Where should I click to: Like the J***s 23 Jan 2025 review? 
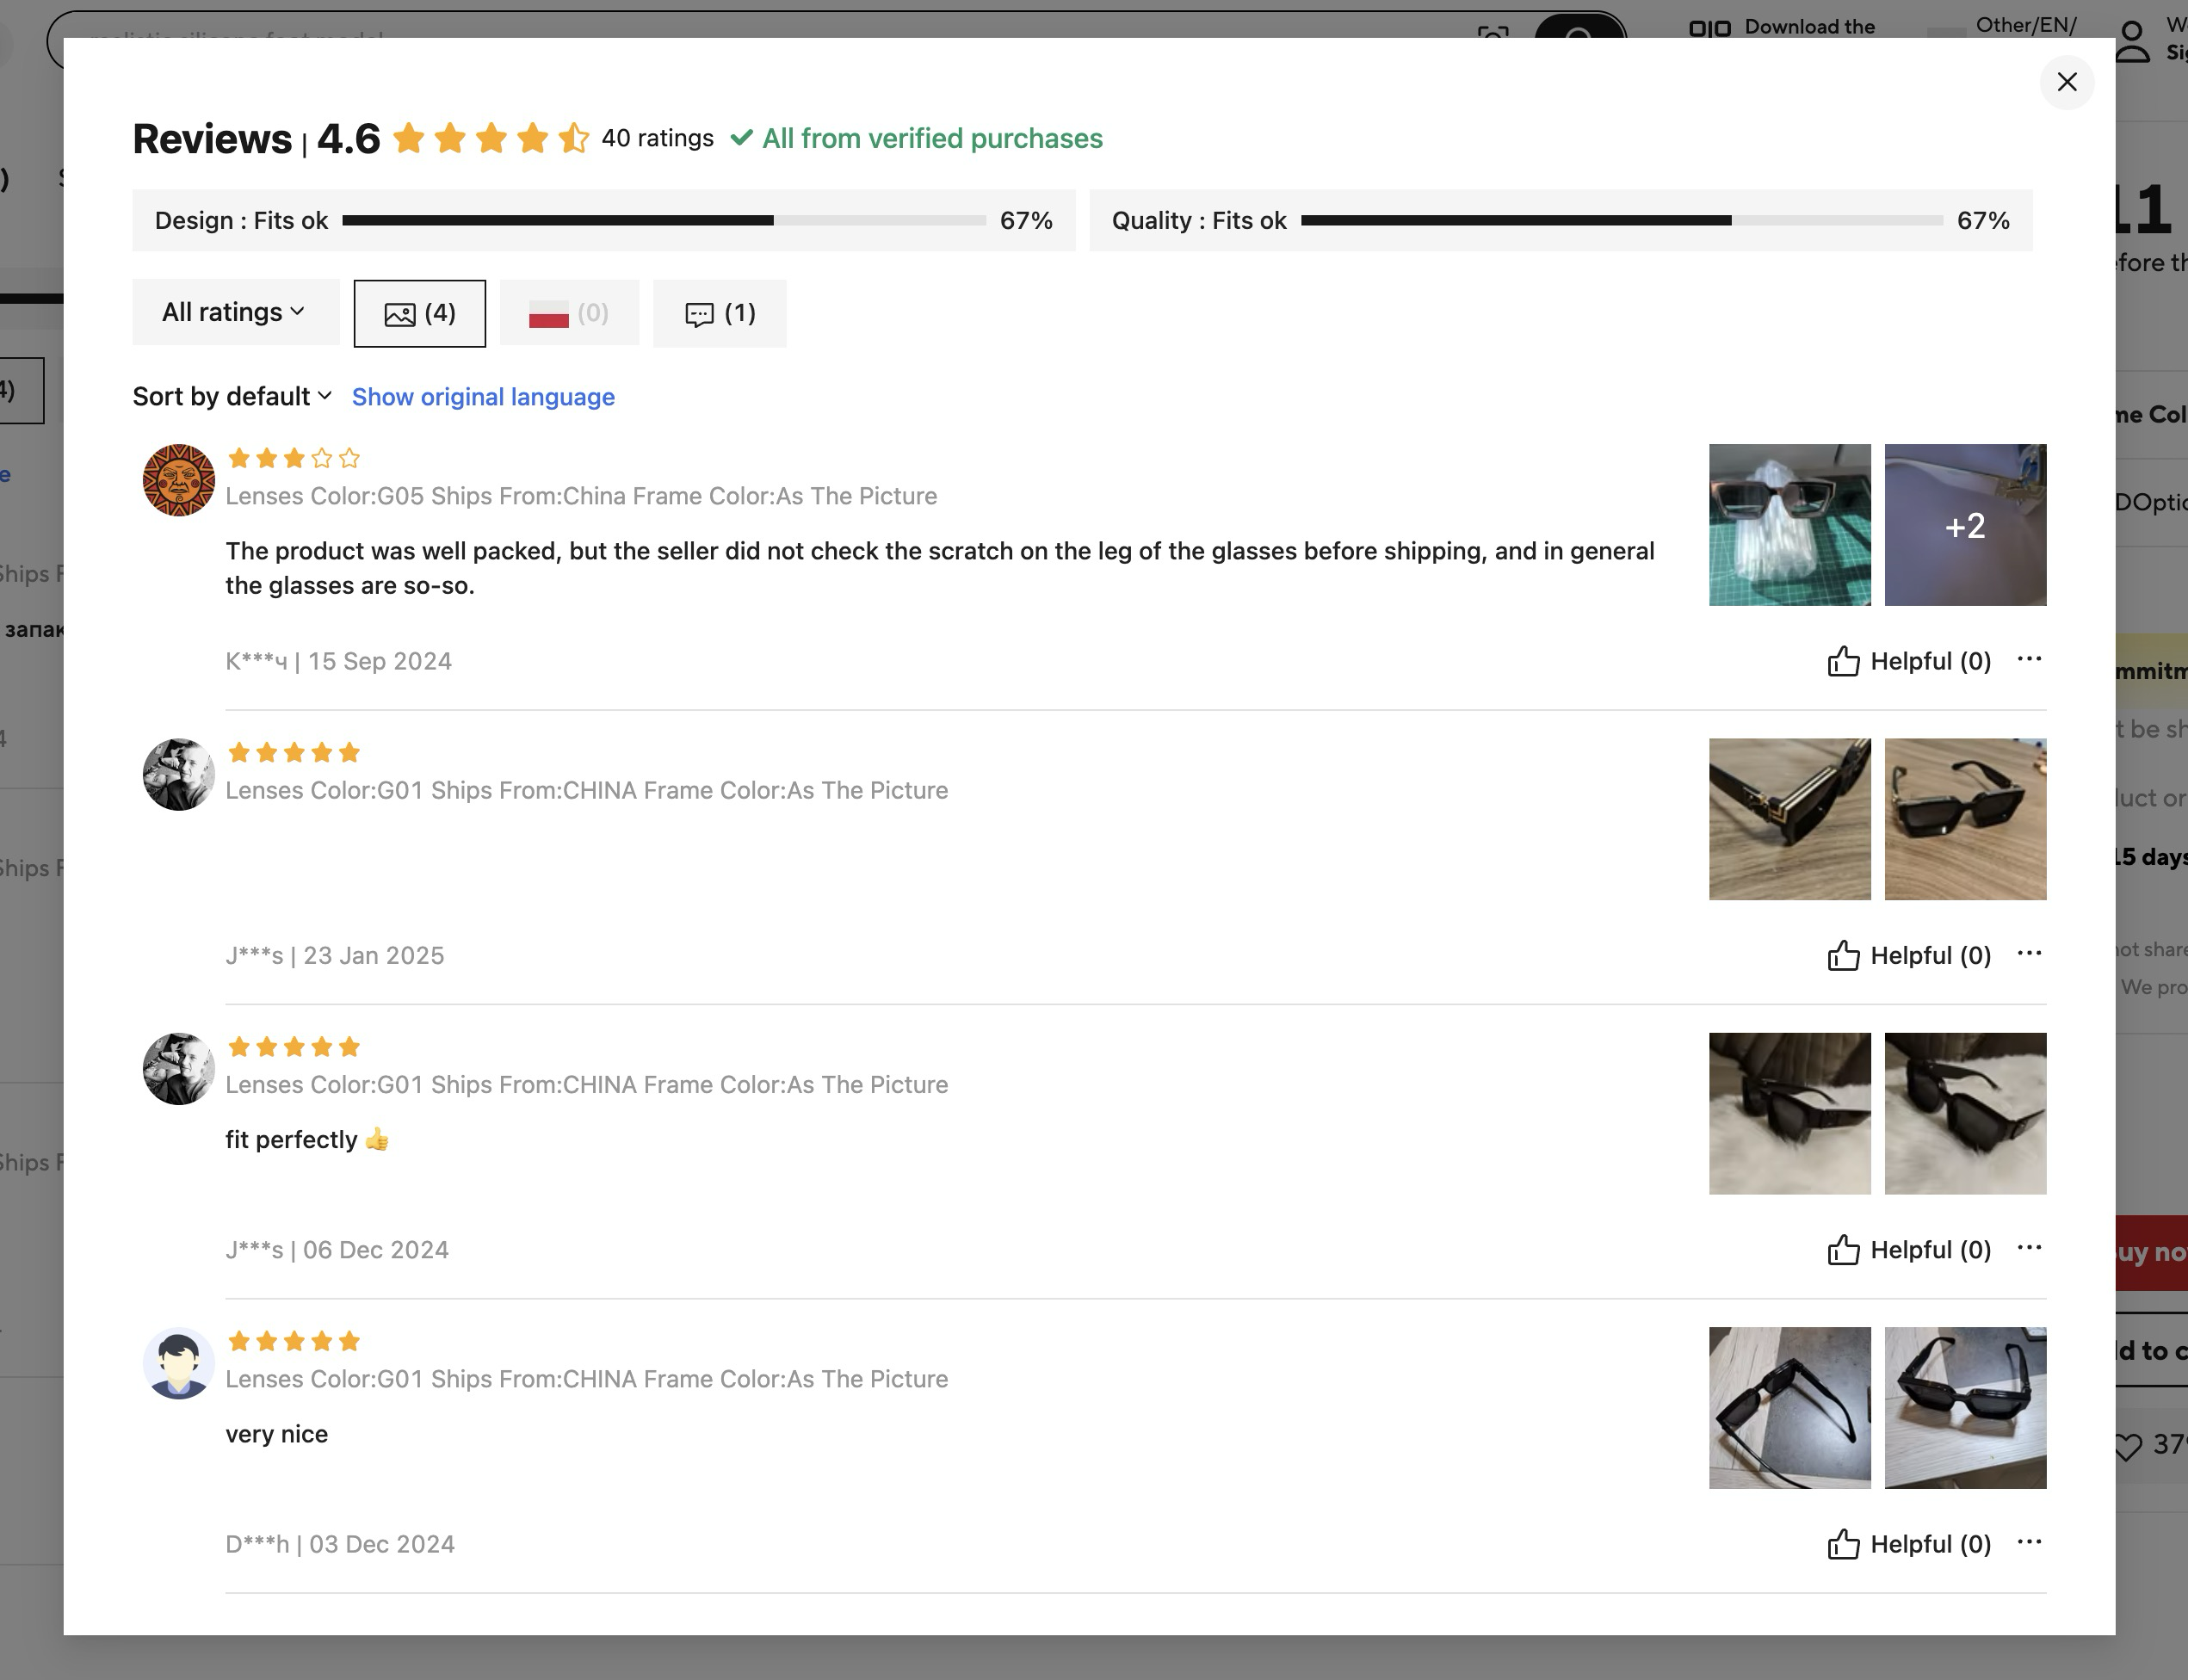tap(1909, 956)
